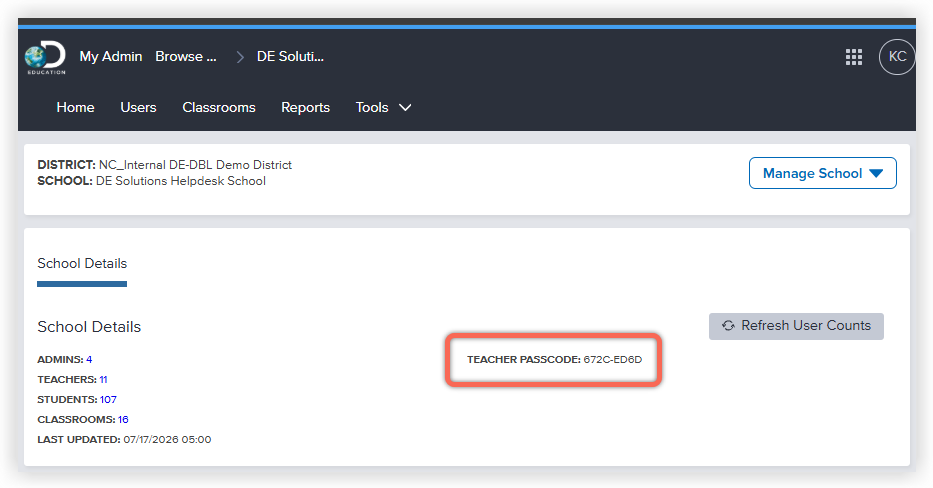
Task: Open the KC user profile avatar
Action: point(897,57)
